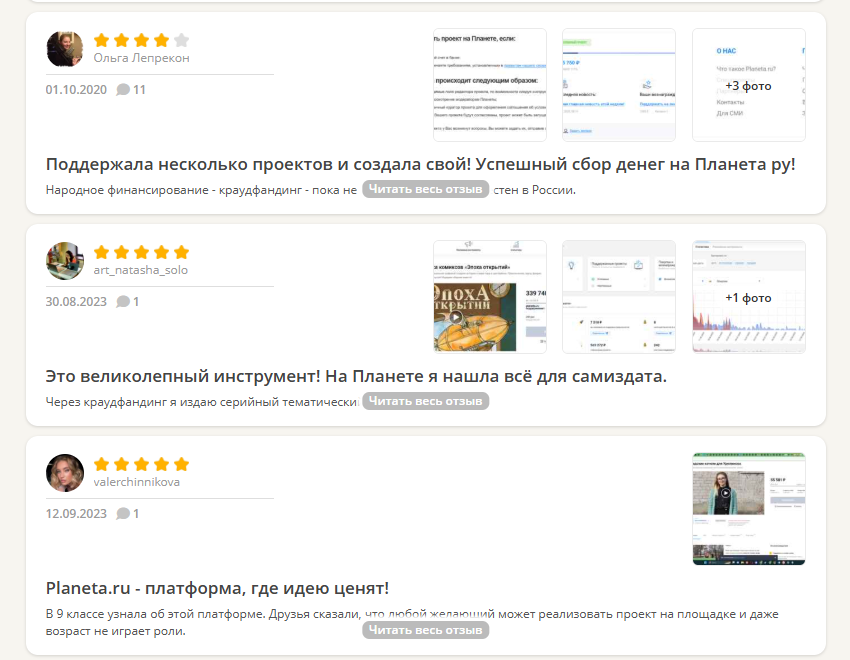
Task: Open art_natasha_solo's profile avatar
Action: pos(65,261)
